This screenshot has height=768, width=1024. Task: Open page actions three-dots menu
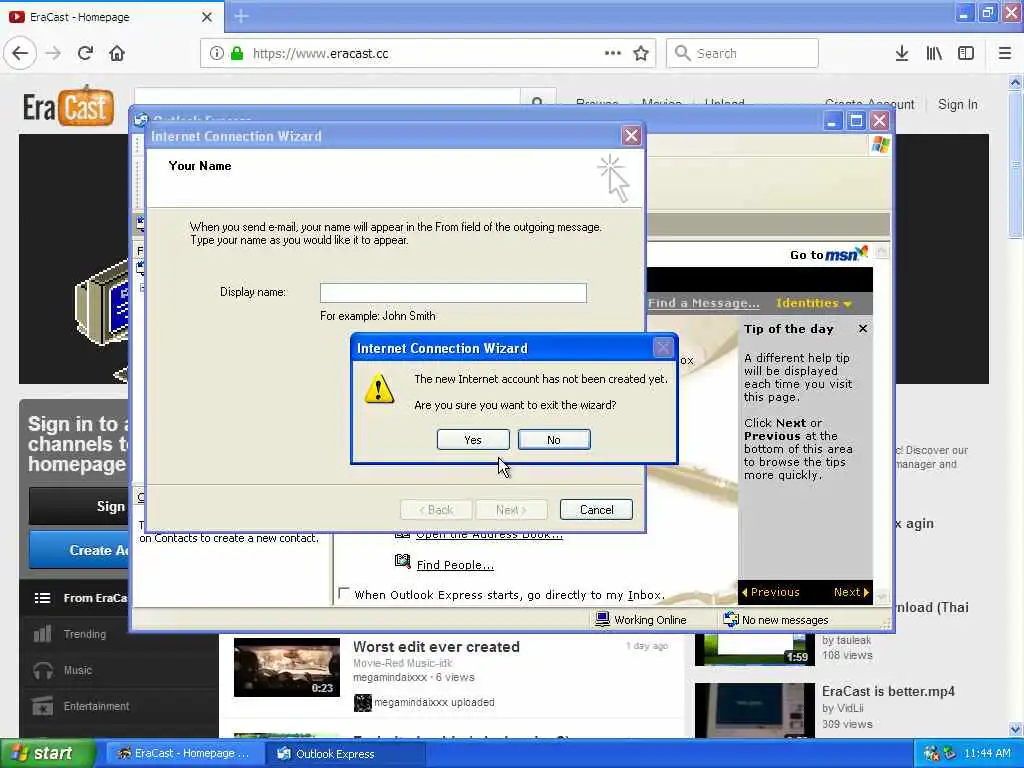click(613, 54)
